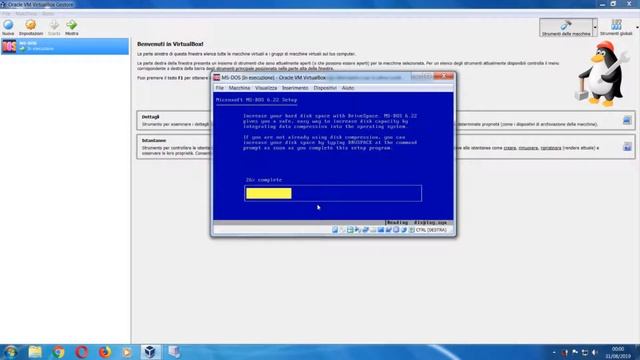Image resolution: width=640 pixels, height=360 pixels.
Task: Click the hard disk activity status icon
Action: coord(335,230)
